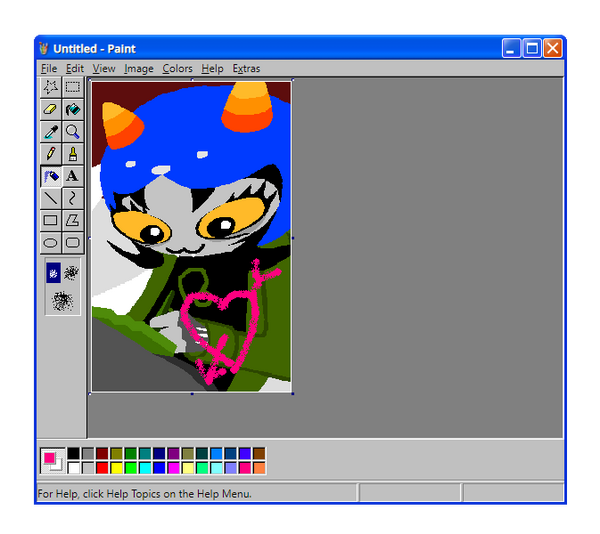Expand the Colors menu
Screen dimensions: 600x534
(177, 69)
